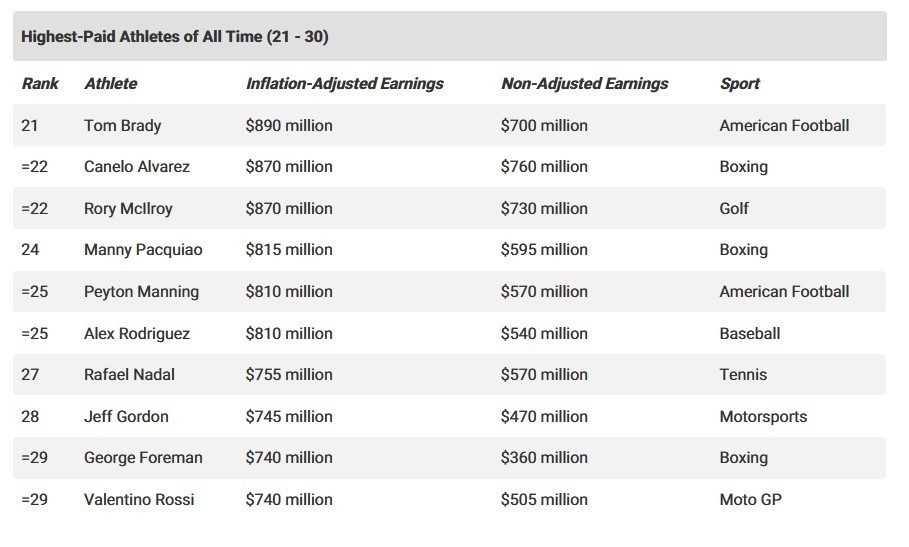Click Tom Brady's $890 million earnings

pyautogui.click(x=289, y=126)
